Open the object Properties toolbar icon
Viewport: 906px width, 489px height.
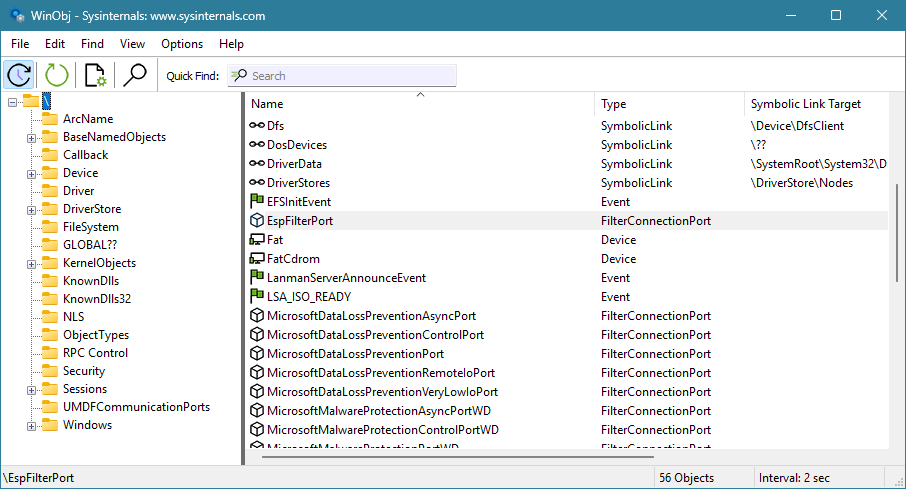click(95, 75)
